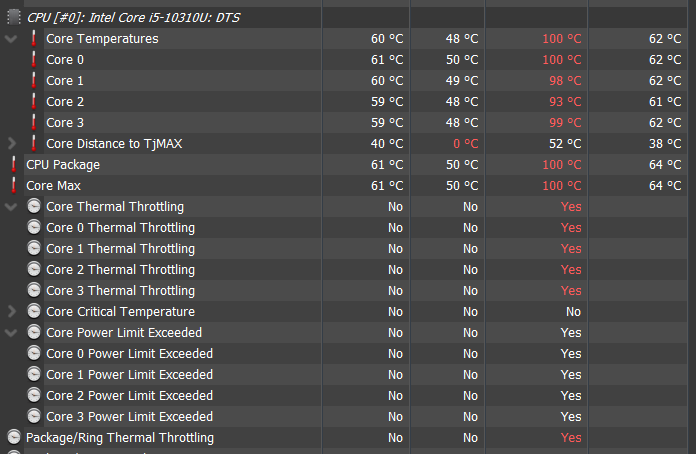Image resolution: width=696 pixels, height=454 pixels.
Task: Click the clock icon for Core 0 Power Limit Exceeded
Action: (x=34, y=353)
